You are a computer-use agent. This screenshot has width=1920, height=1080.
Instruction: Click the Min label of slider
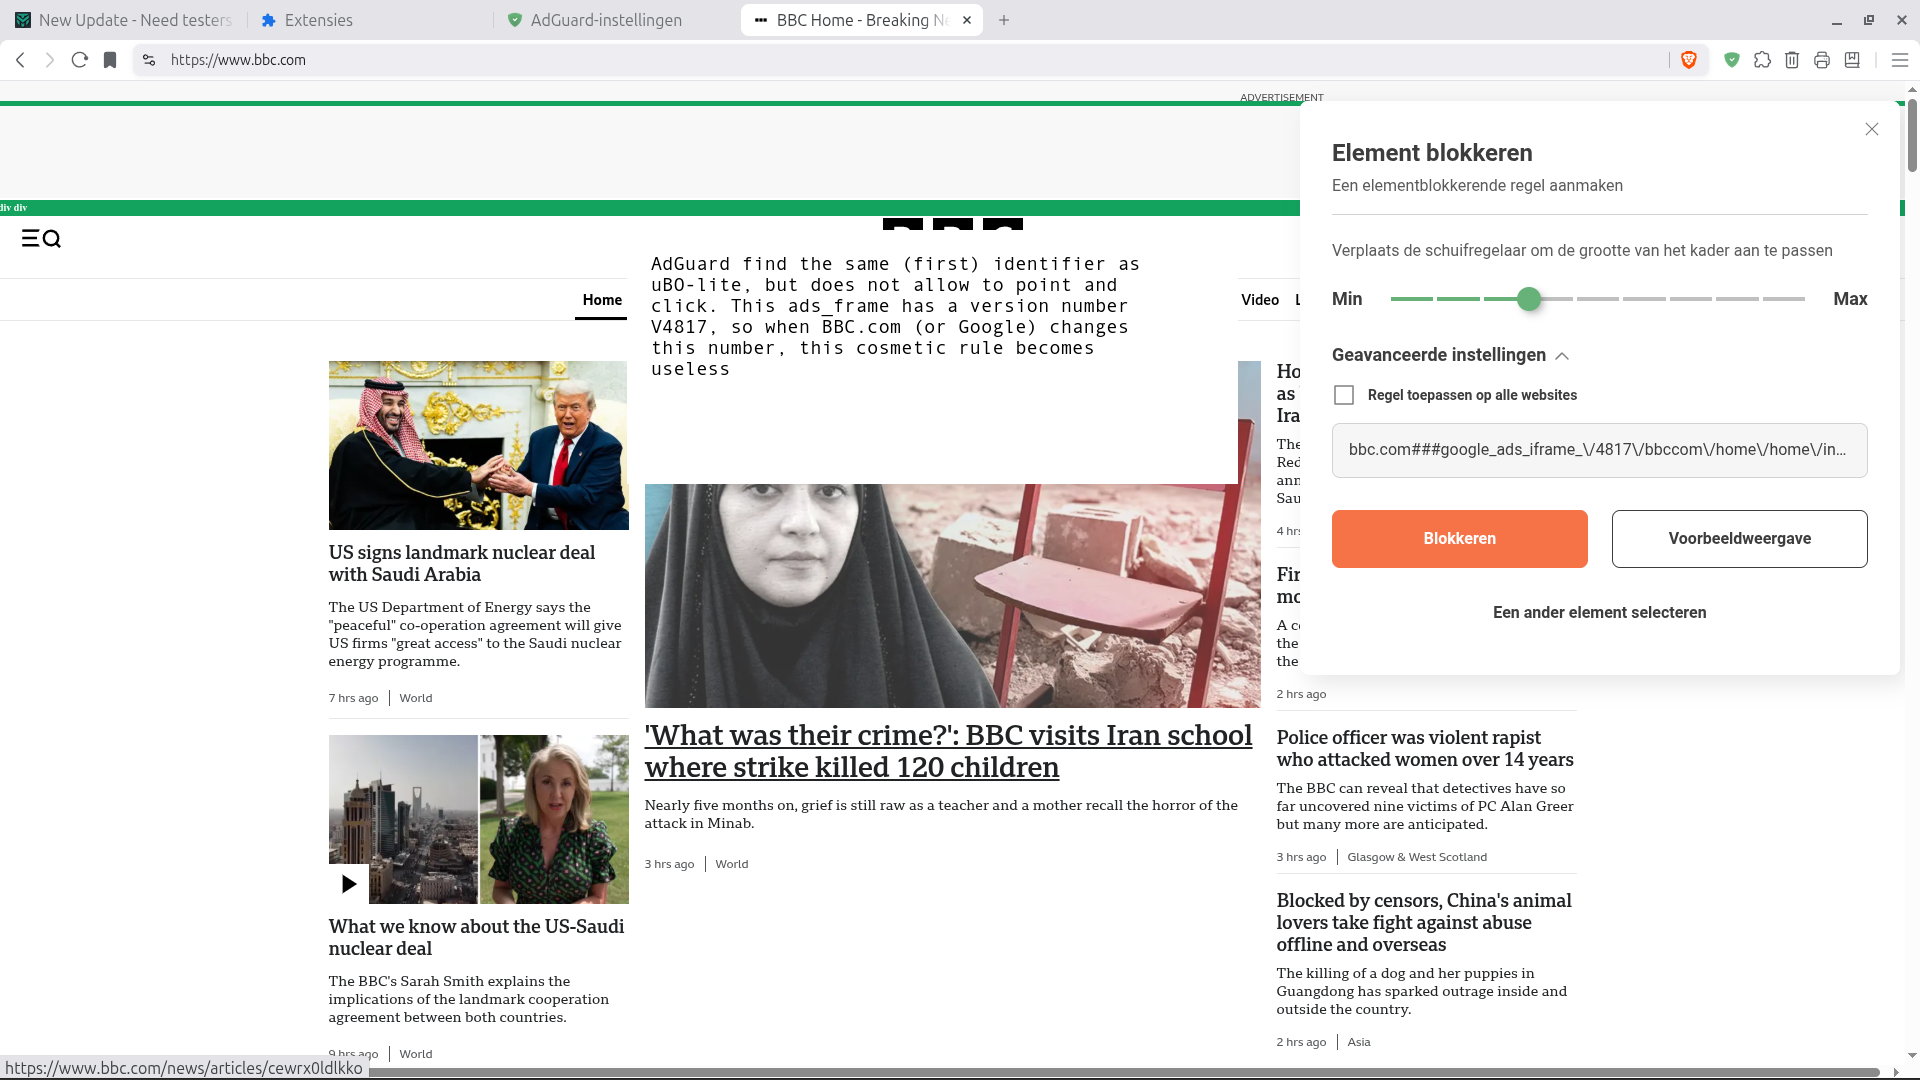coord(1347,299)
